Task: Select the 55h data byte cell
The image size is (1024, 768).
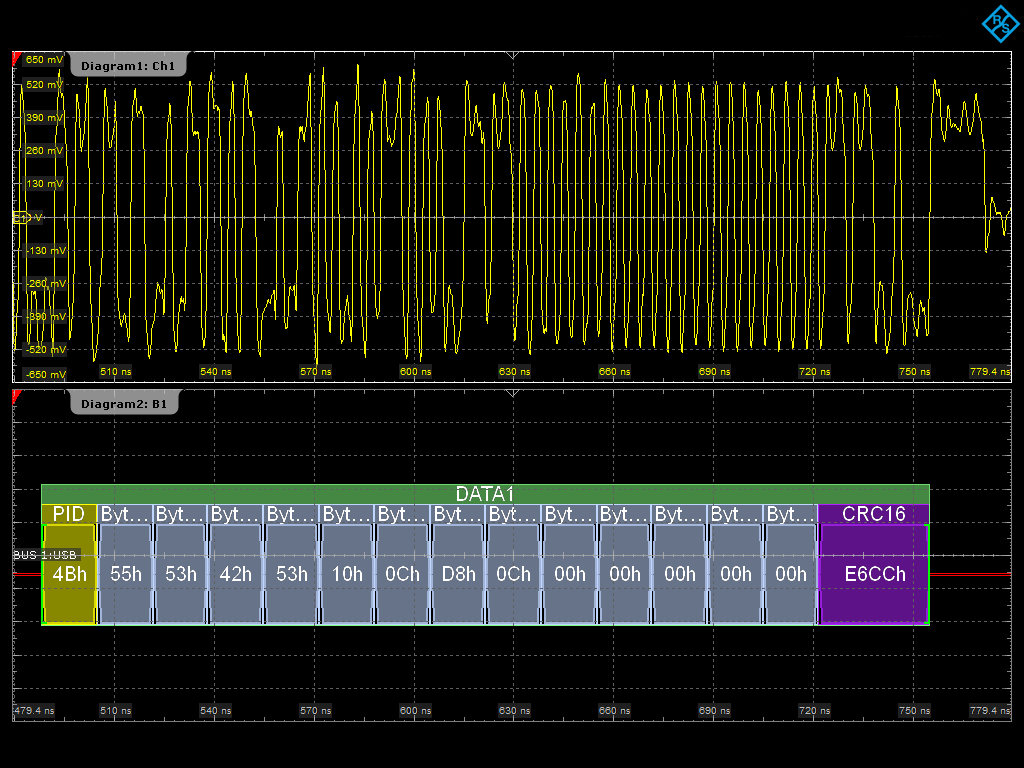Action: (125, 574)
